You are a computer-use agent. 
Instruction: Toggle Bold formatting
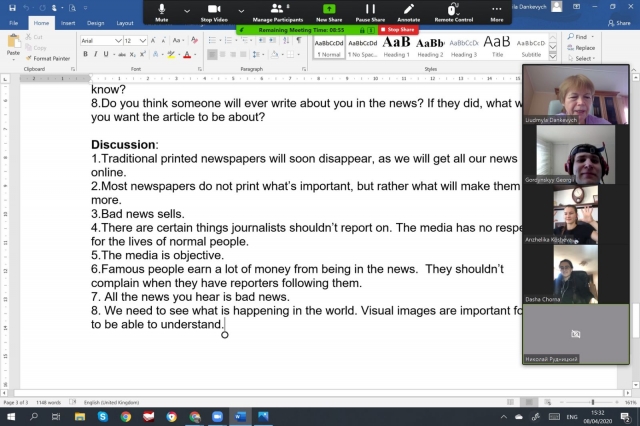point(85,54)
